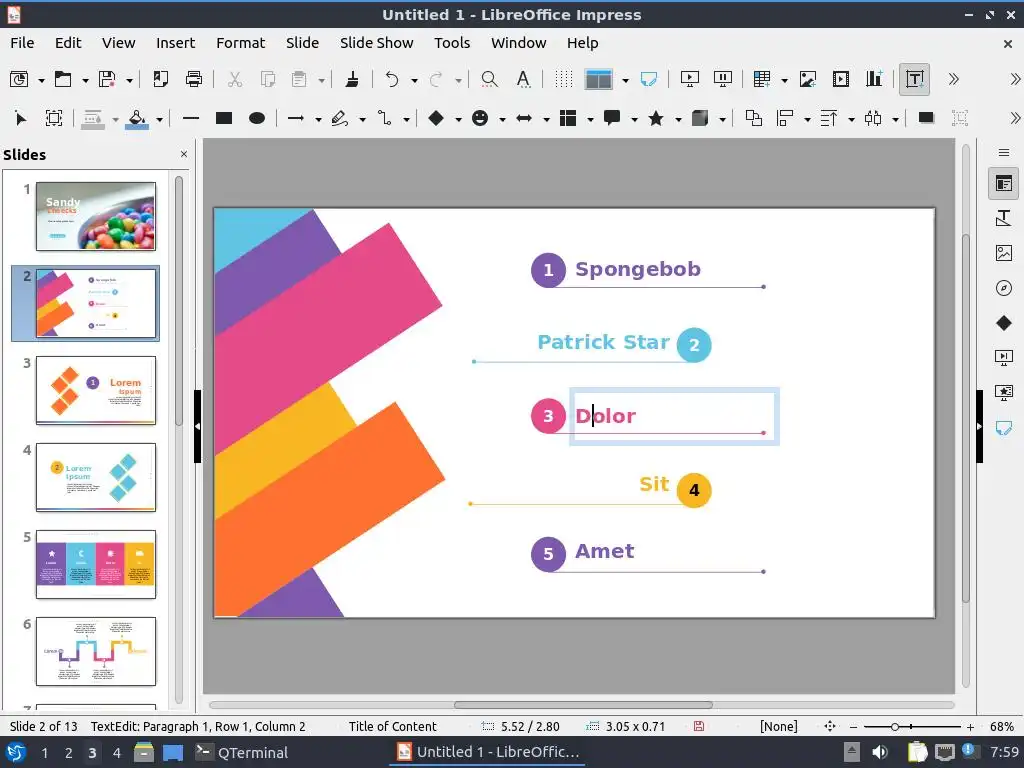Open Navigator deck in sidebar
Image resolution: width=1024 pixels, height=768 pixels.
pyautogui.click(x=1004, y=287)
